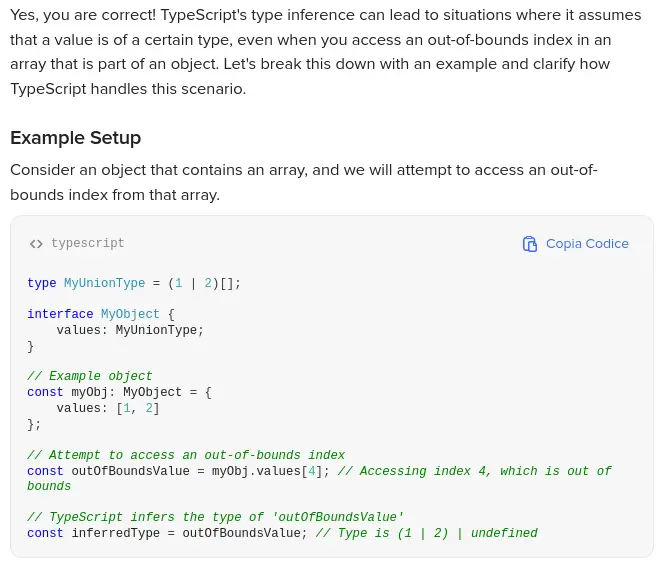Click the type MyUnionType declaration line
This screenshot has width=665, height=564.
click(134, 284)
